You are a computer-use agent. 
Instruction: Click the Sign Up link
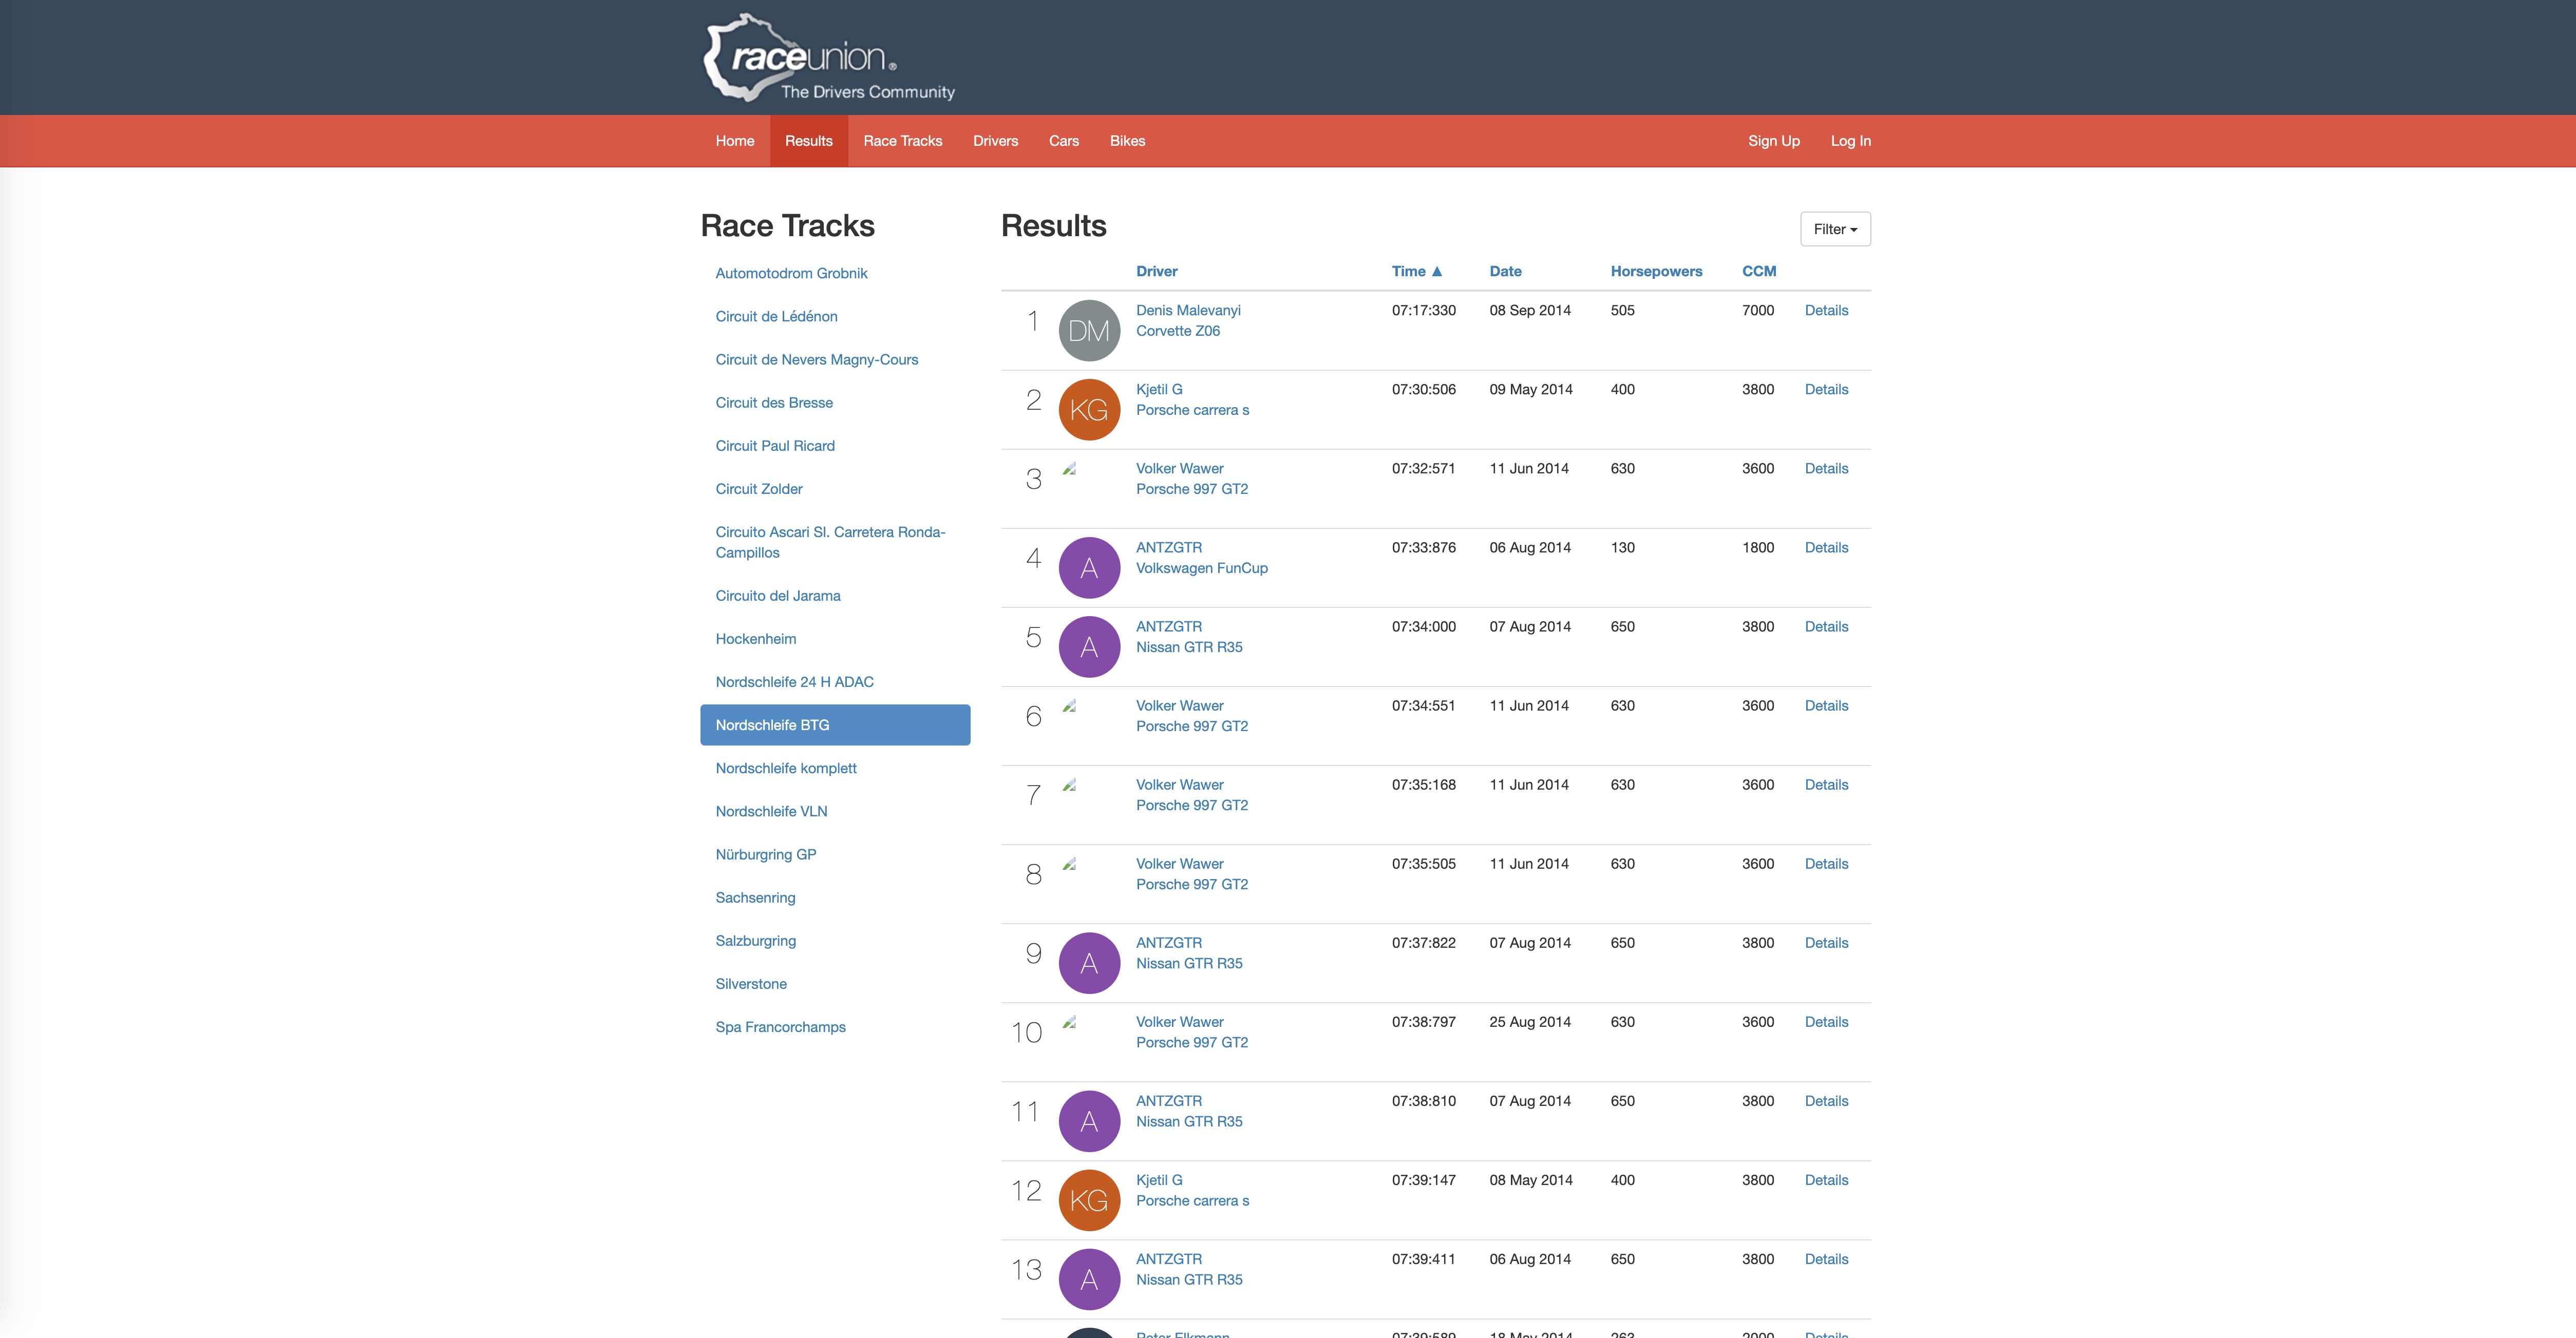click(1773, 141)
